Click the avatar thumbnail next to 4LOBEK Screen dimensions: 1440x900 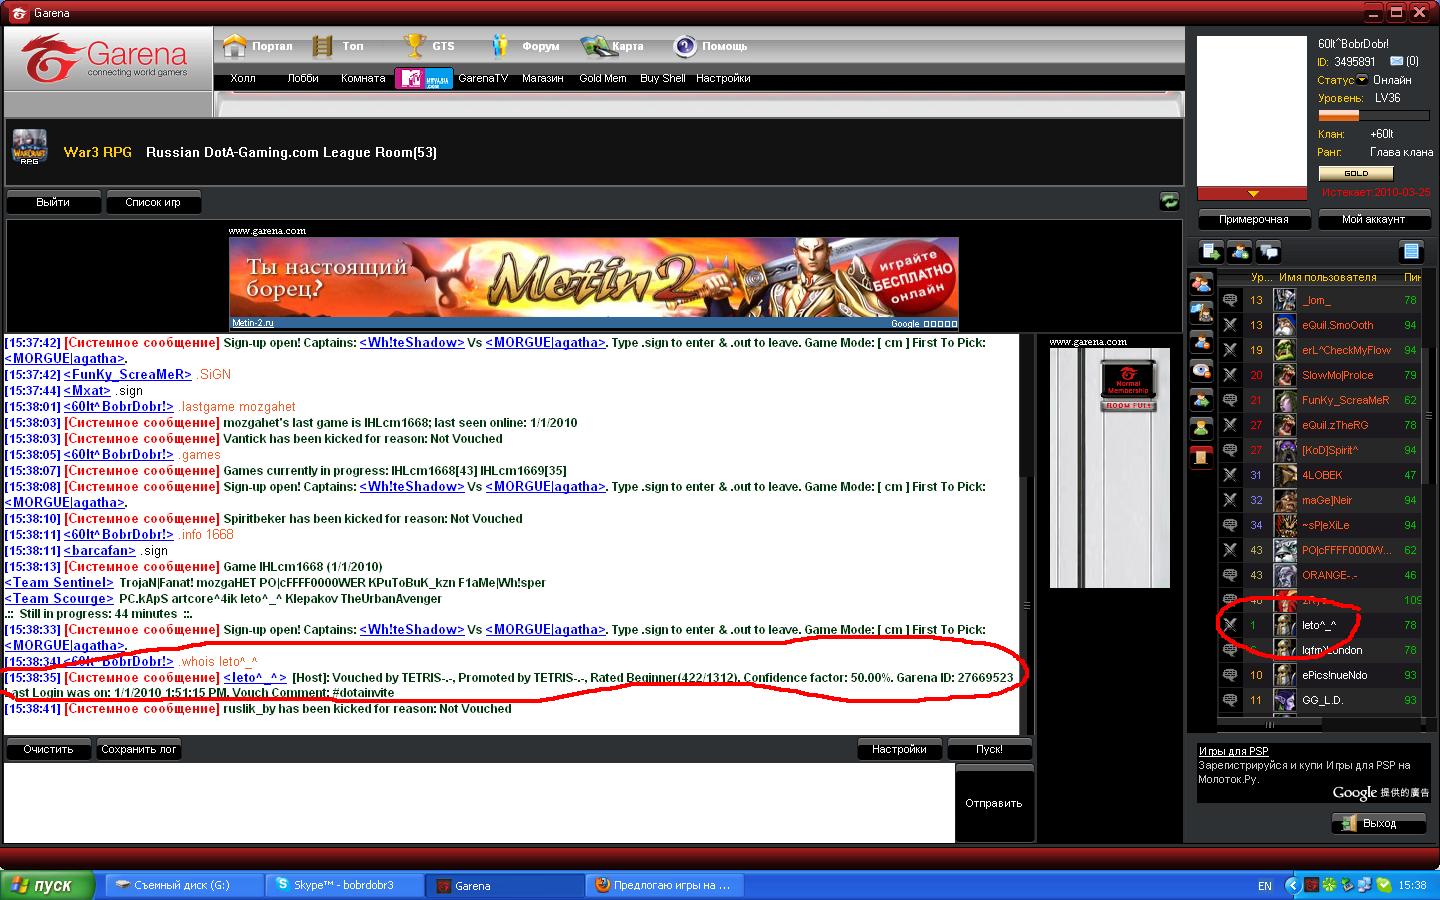tap(1284, 475)
